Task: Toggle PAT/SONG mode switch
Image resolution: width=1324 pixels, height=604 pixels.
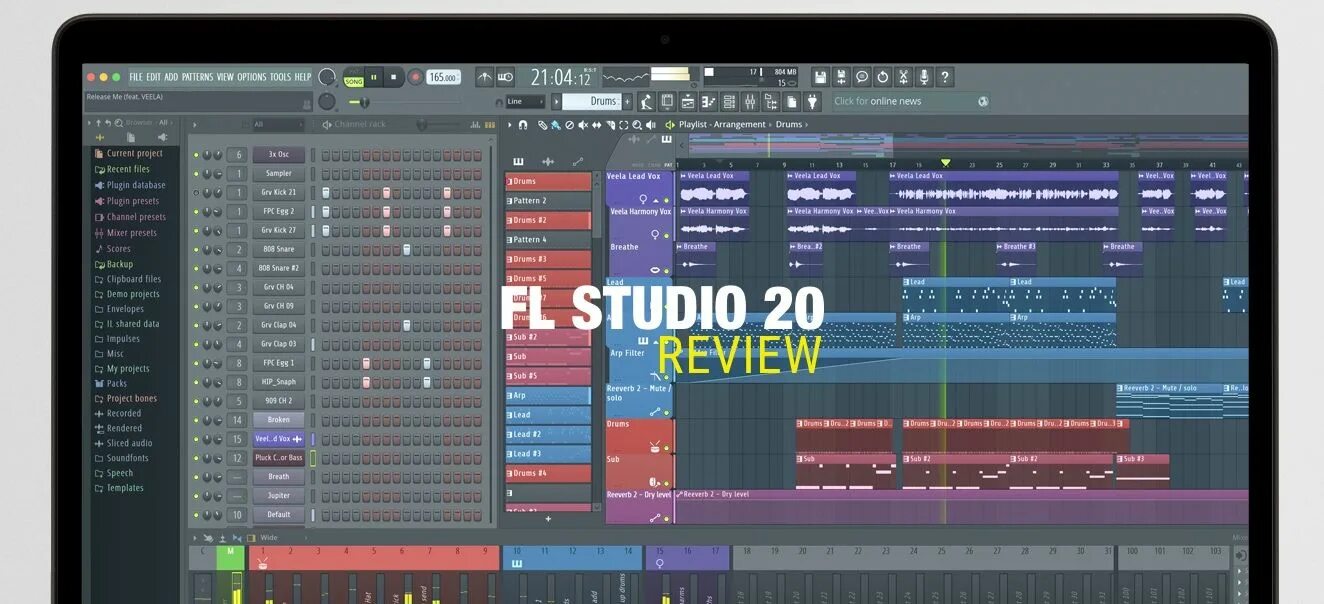Action: pos(354,77)
